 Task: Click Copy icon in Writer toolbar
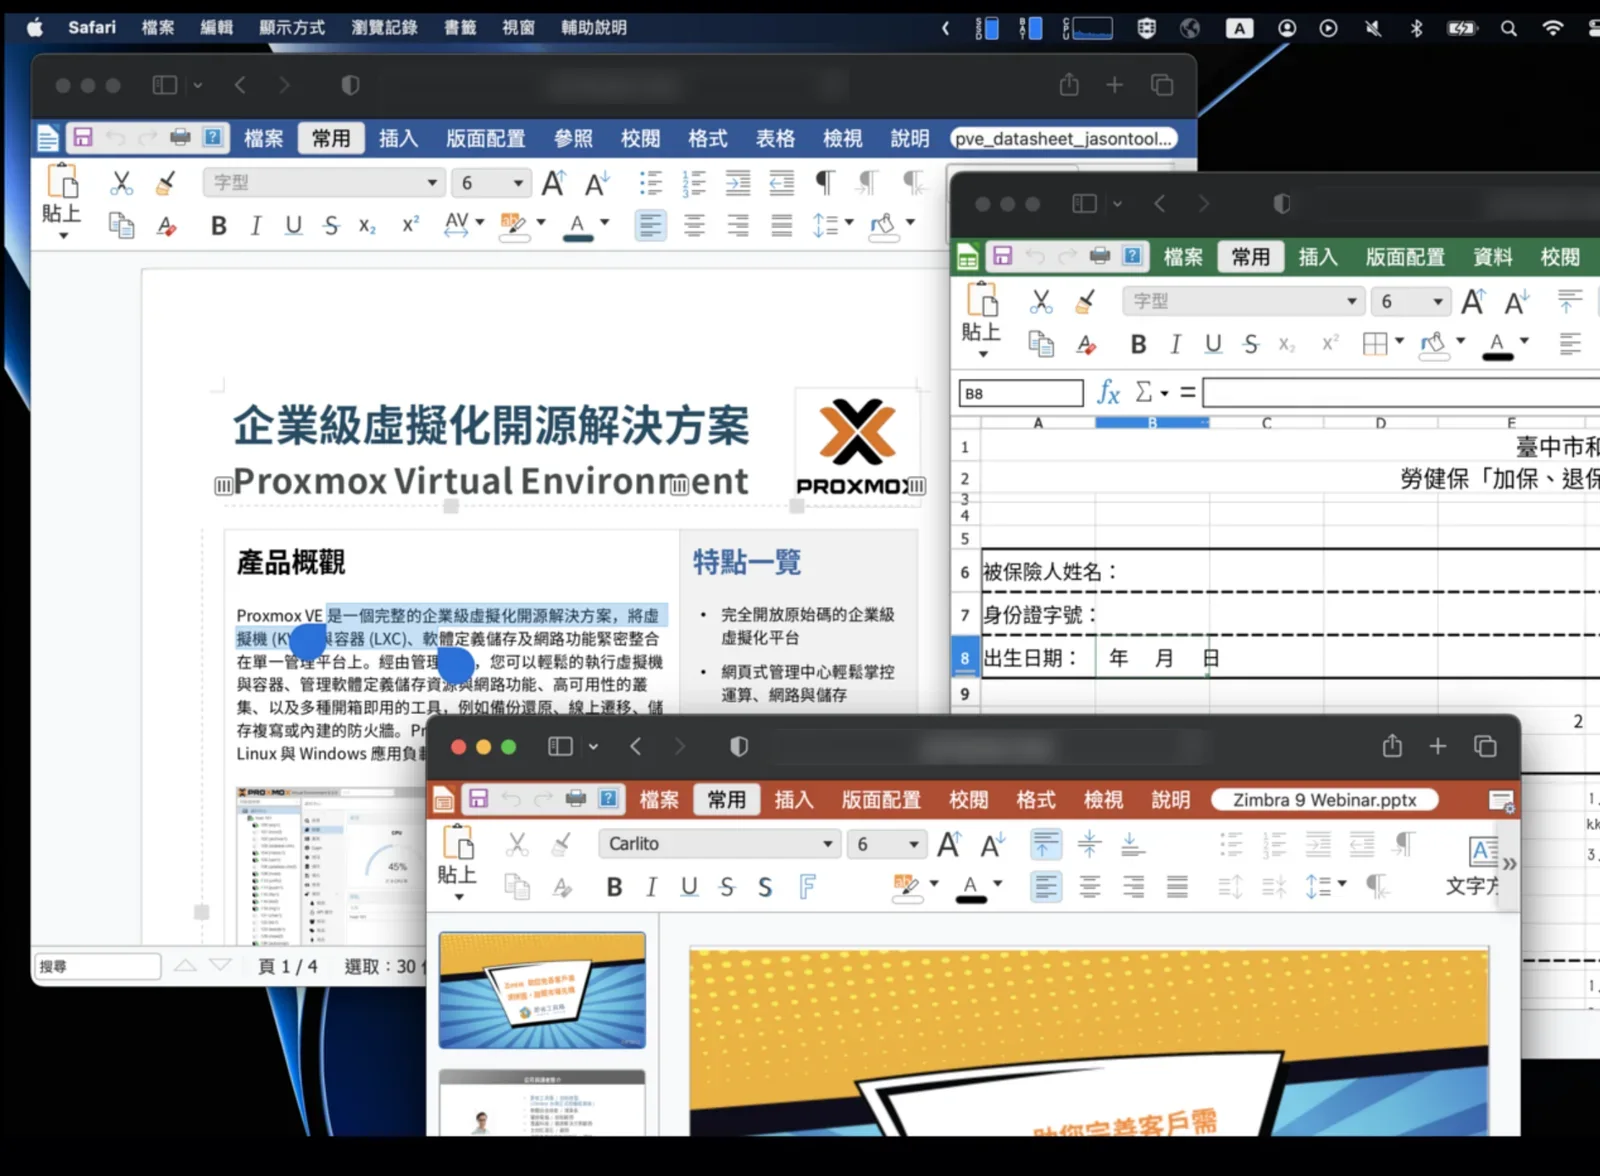(121, 226)
